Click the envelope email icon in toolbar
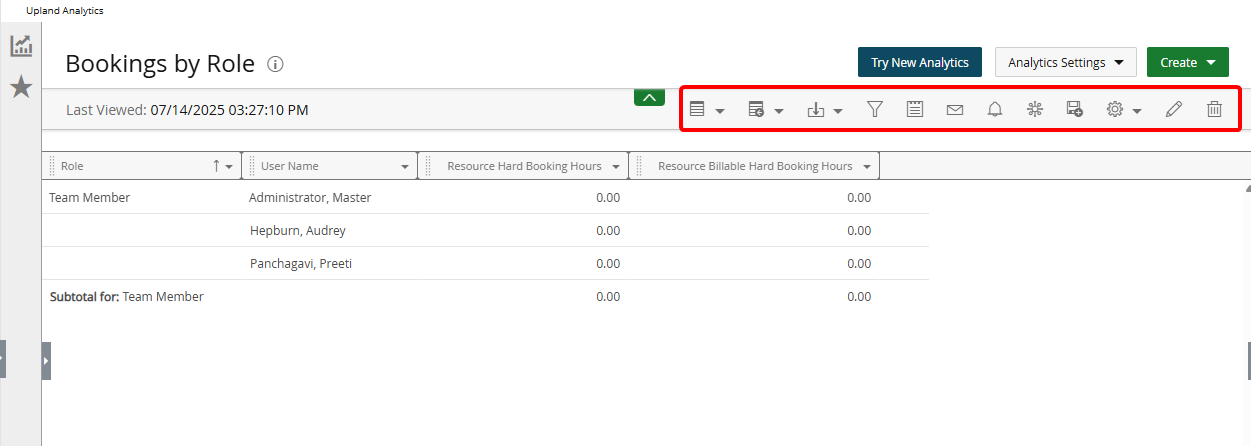The height and width of the screenshot is (446, 1251). pos(955,110)
